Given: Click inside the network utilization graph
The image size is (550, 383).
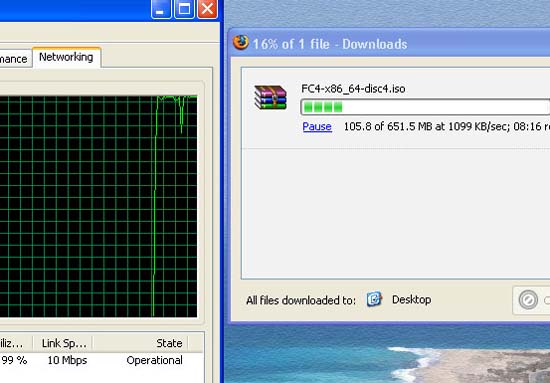Looking at the screenshot, I should pyautogui.click(x=98, y=206).
